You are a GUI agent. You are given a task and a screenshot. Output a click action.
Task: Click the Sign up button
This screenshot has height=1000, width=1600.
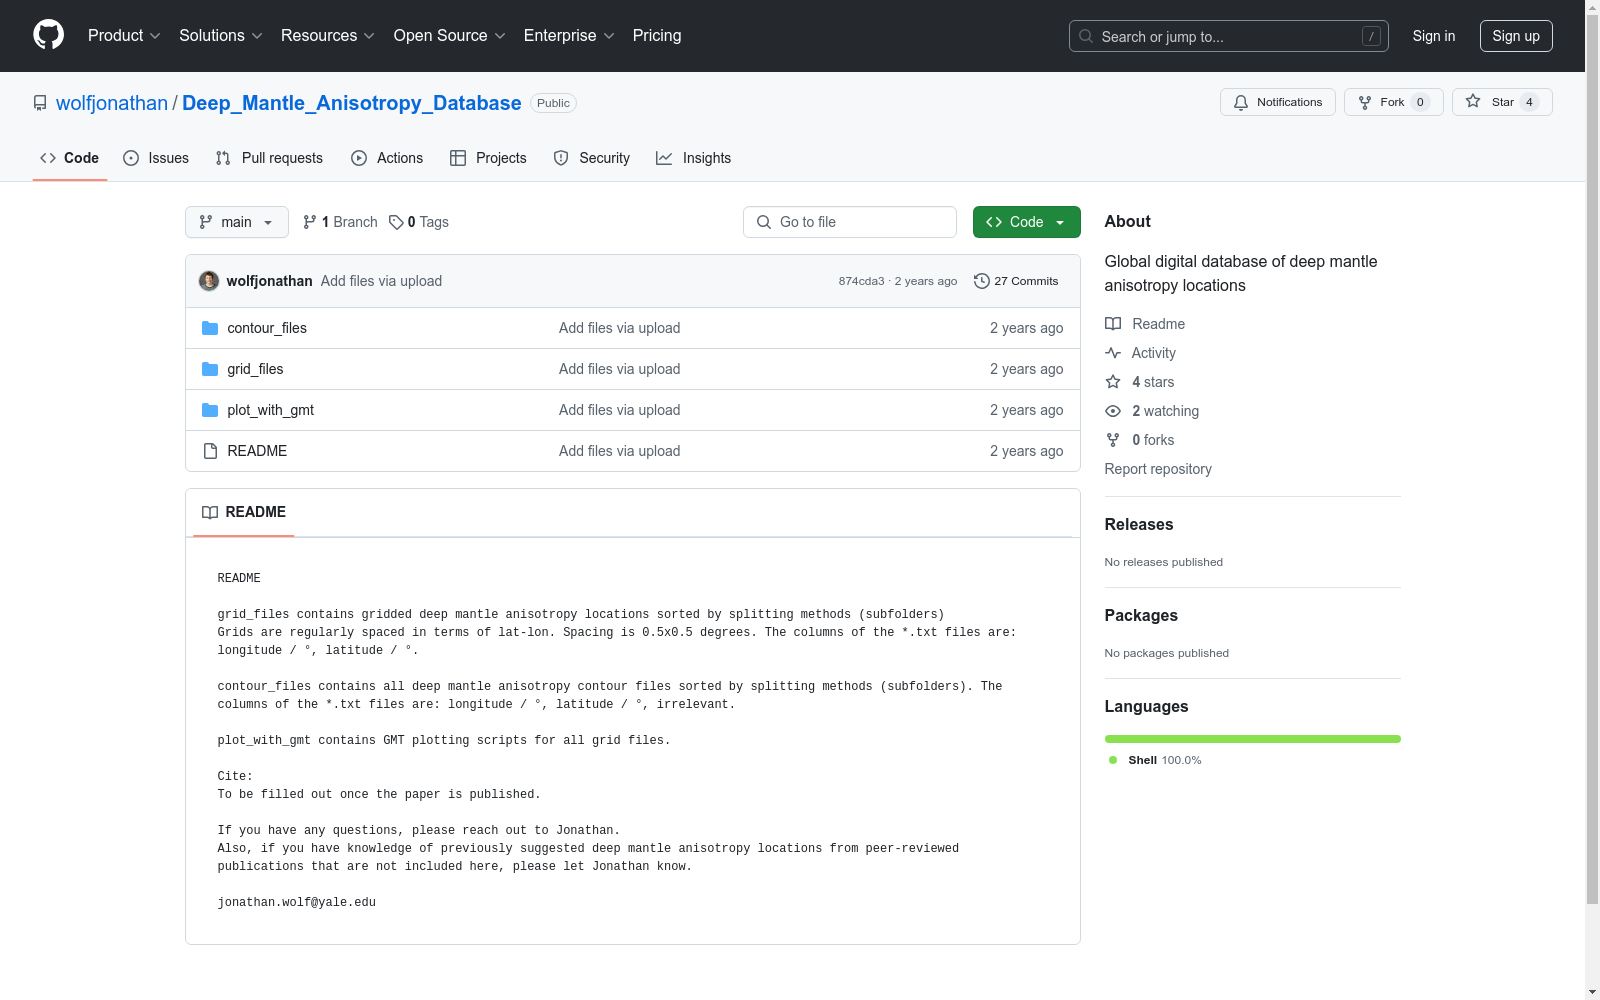pos(1516,36)
